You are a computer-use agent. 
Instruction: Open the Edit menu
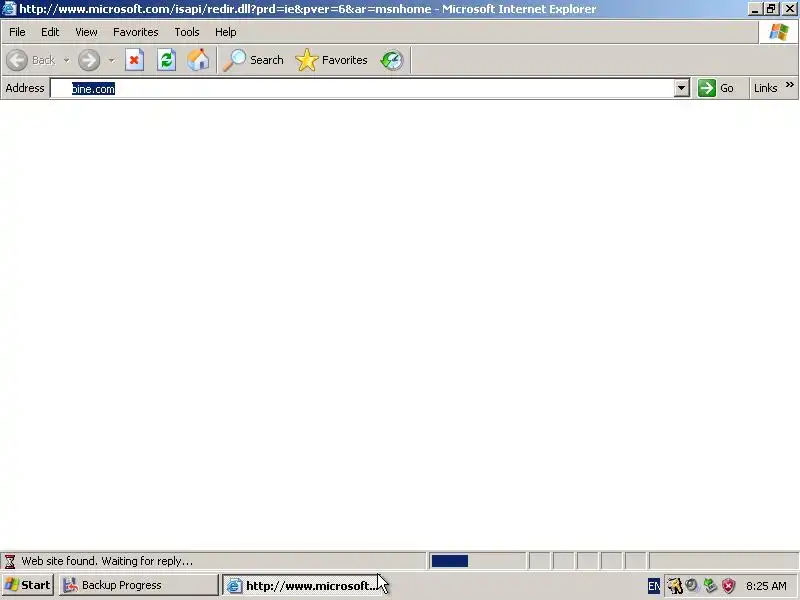50,32
